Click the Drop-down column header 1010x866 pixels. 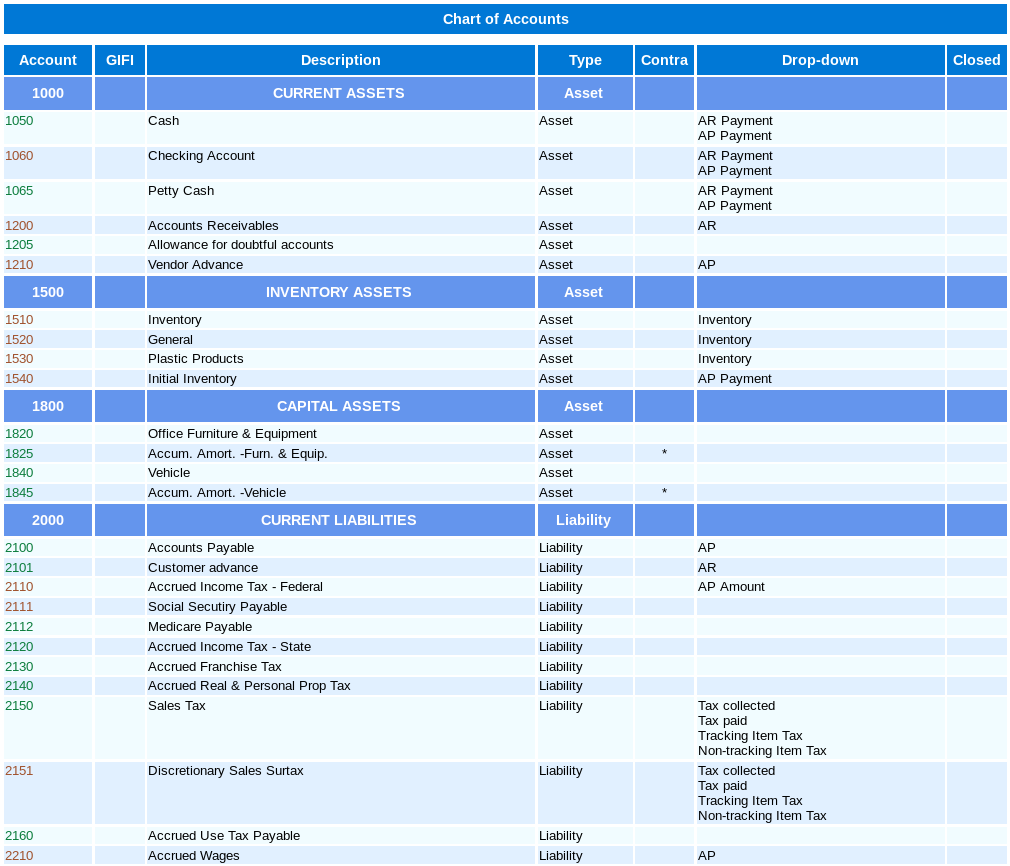[820, 60]
